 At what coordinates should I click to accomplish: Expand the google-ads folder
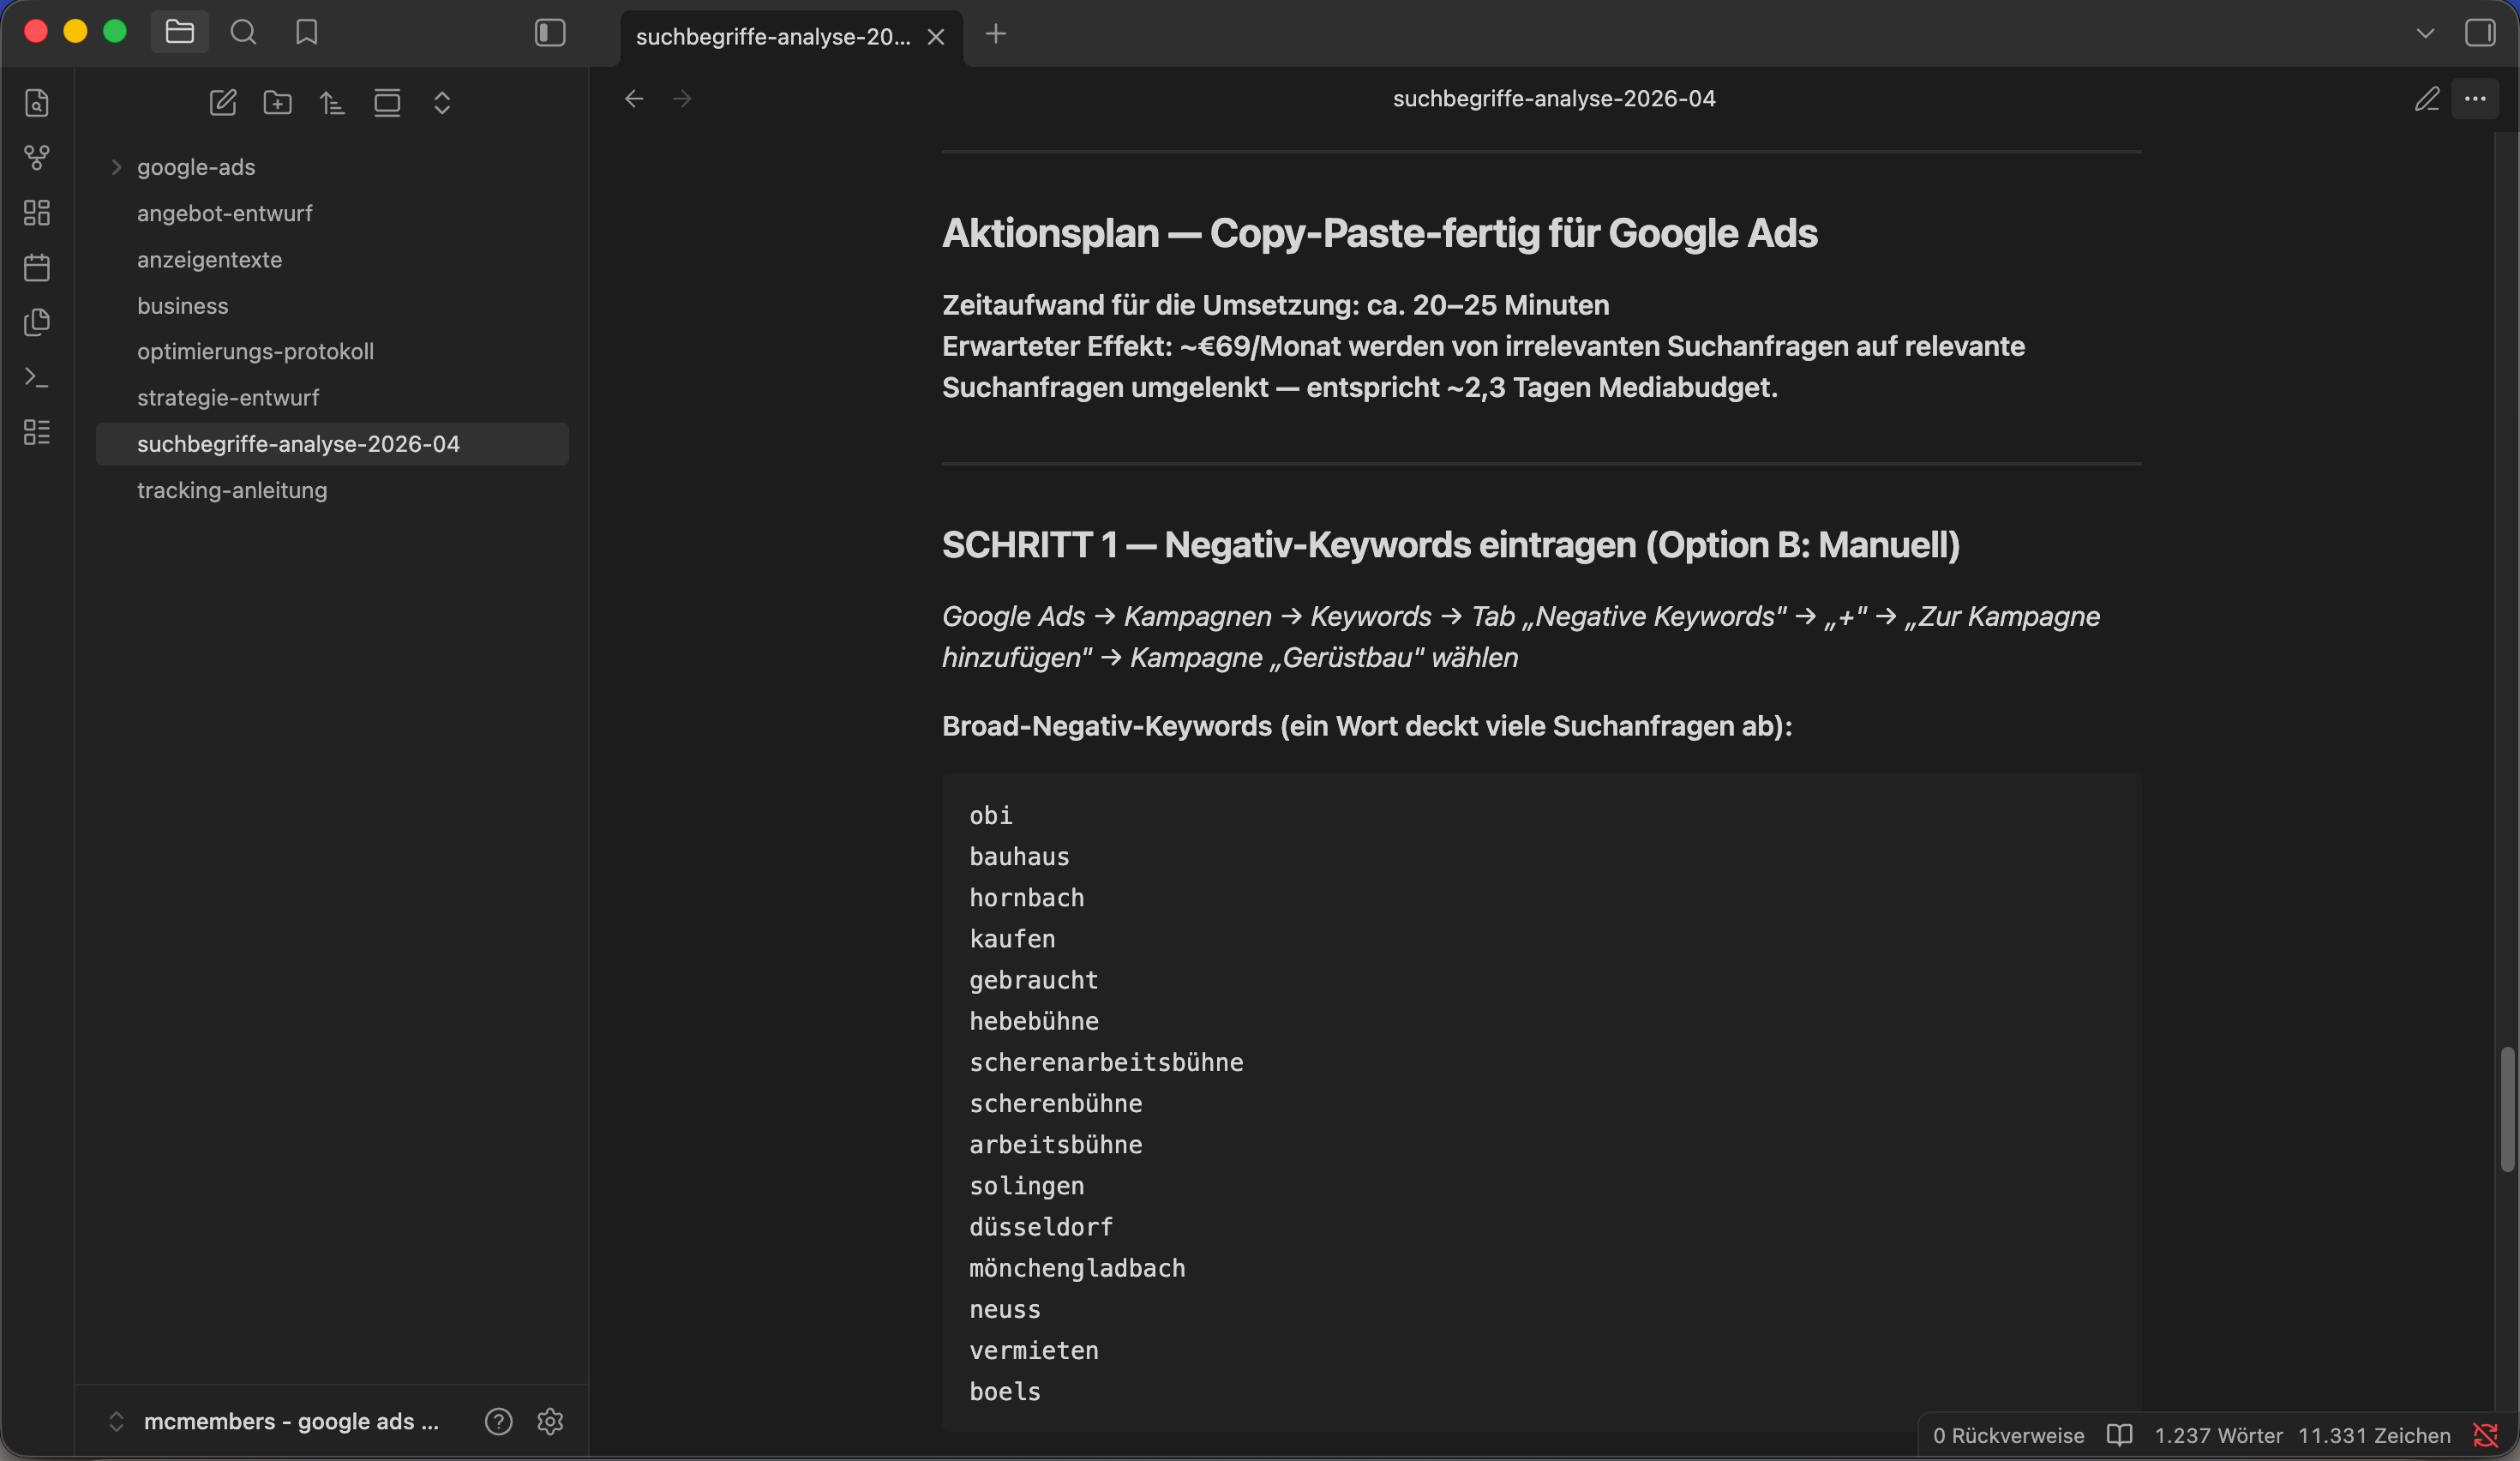(x=116, y=167)
